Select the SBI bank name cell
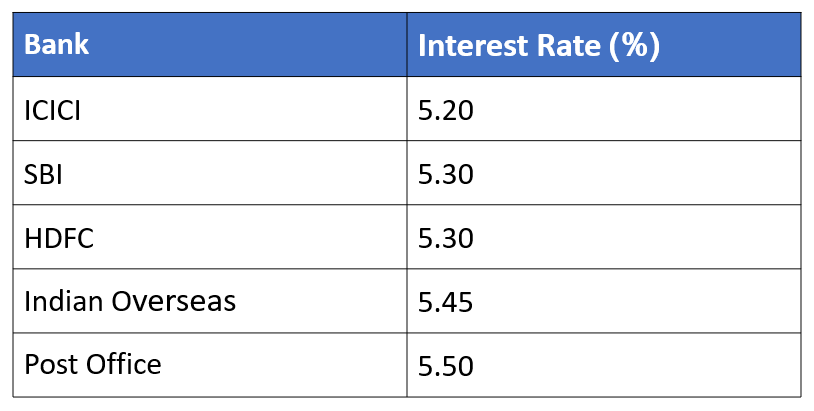Image resolution: width=814 pixels, height=411 pixels. [43, 174]
